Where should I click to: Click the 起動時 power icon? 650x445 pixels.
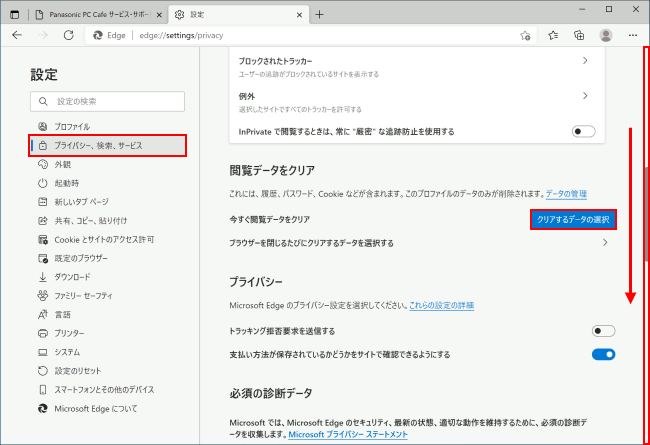pos(43,183)
